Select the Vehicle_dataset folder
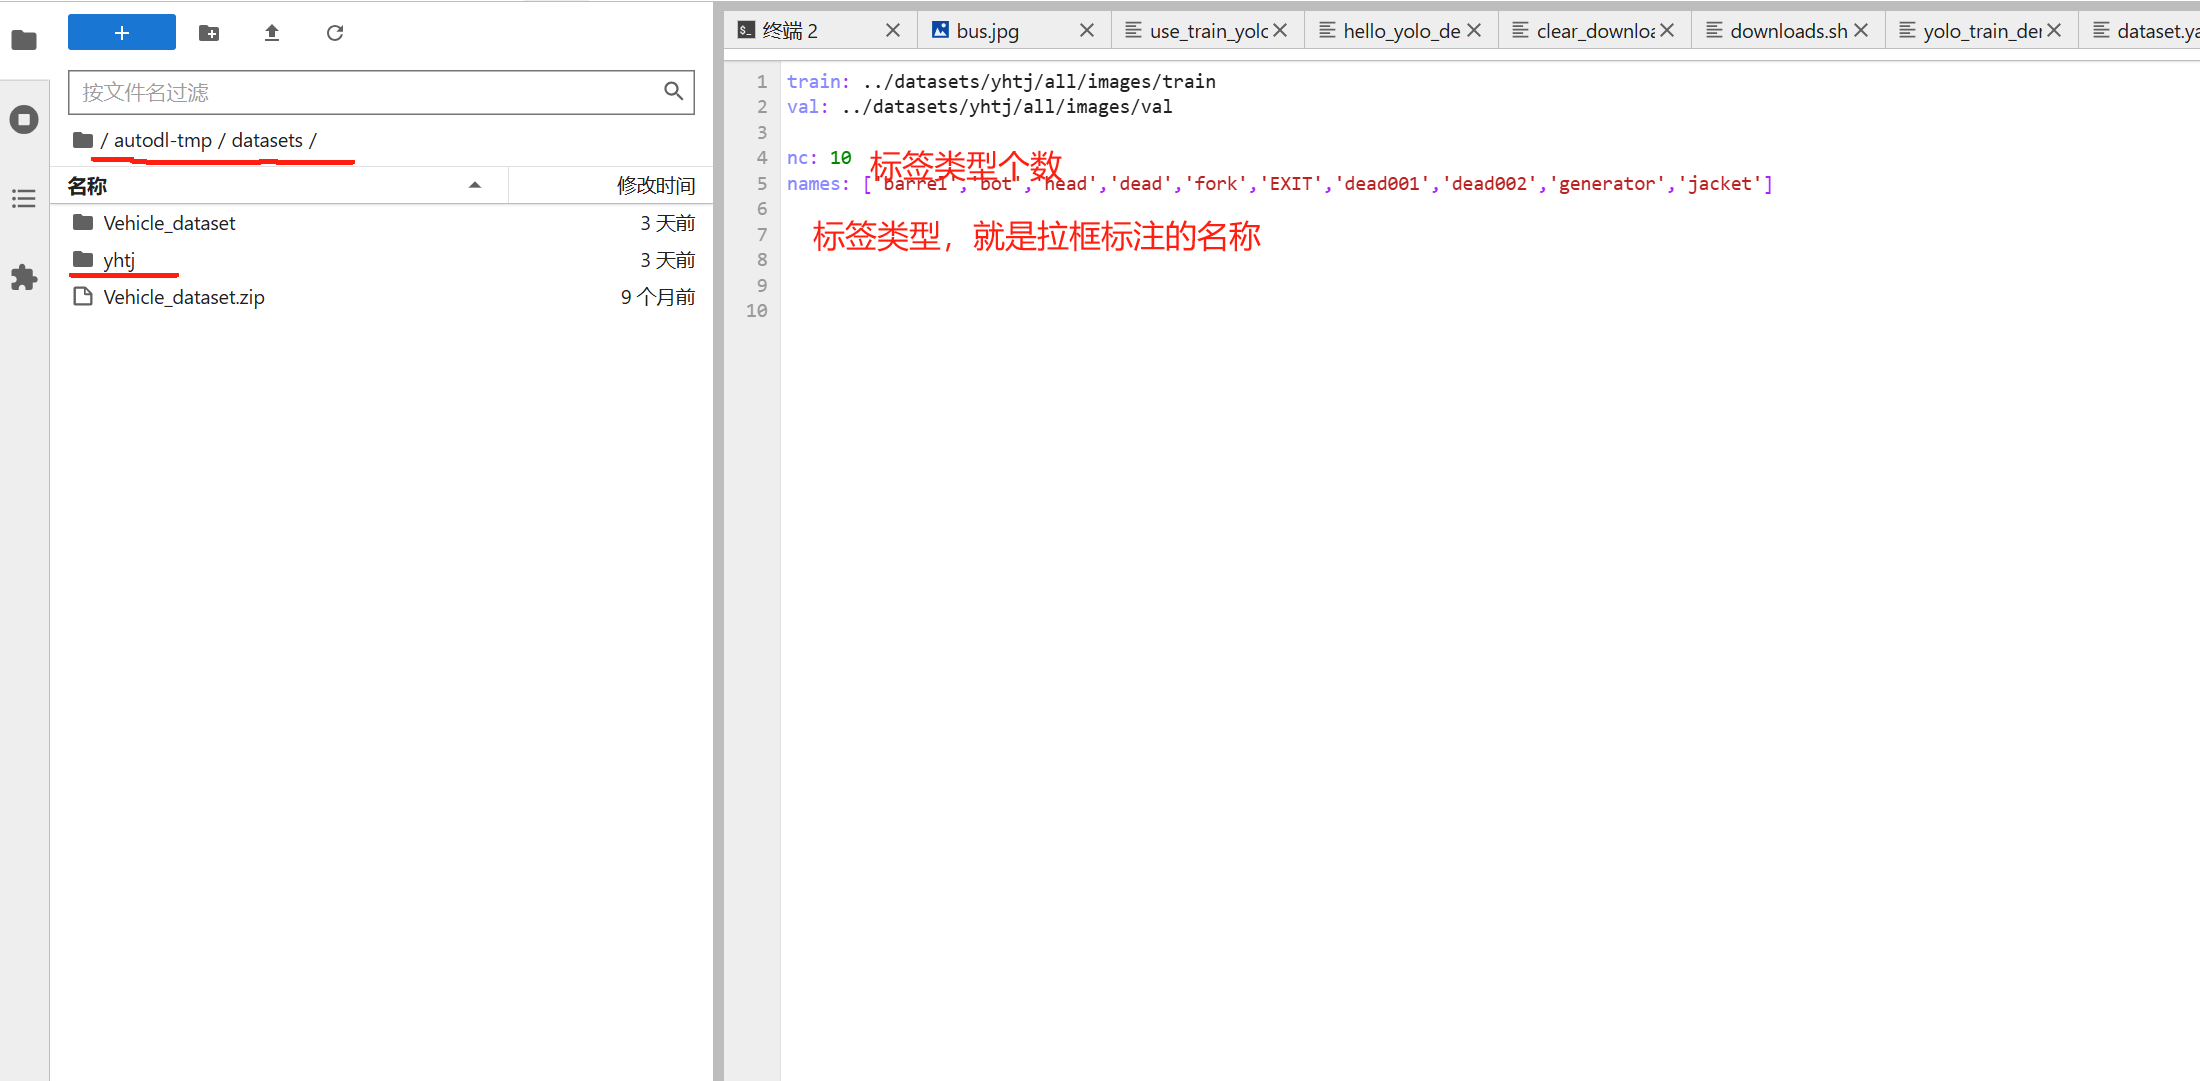The image size is (2200, 1081). point(381,223)
